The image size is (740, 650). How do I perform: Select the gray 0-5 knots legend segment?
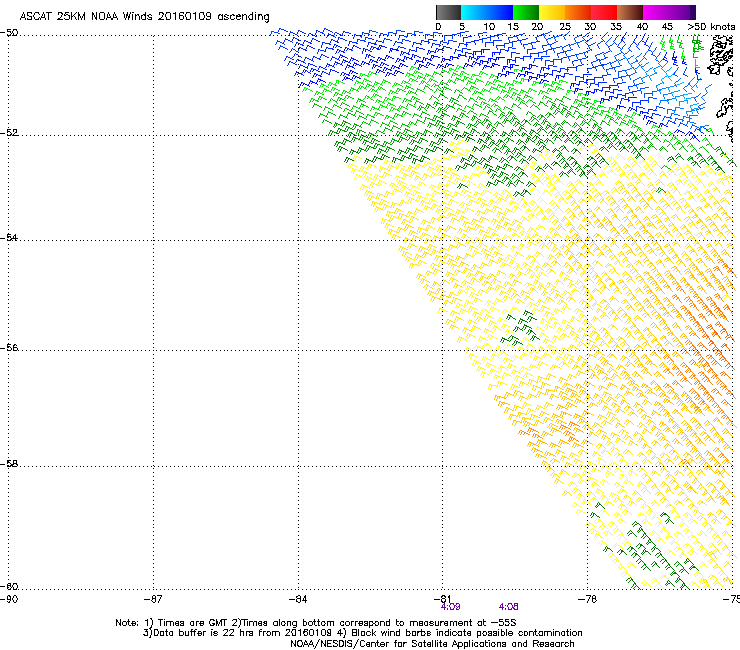coord(448,12)
